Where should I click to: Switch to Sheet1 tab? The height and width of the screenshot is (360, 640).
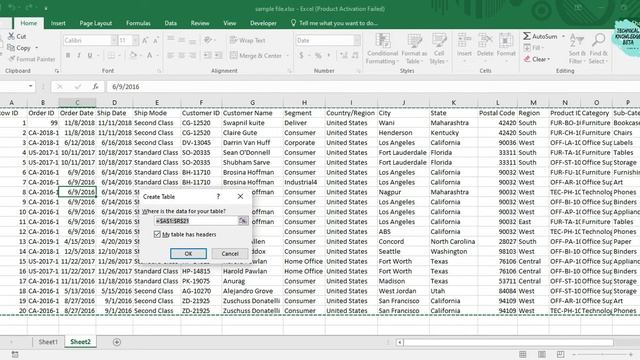point(48,342)
